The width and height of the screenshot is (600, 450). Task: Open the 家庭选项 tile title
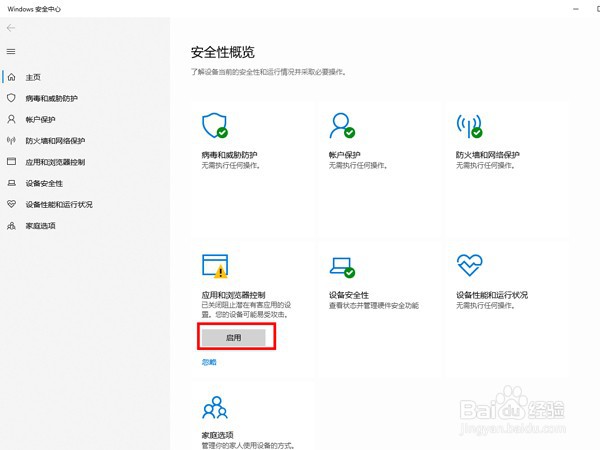pos(218,435)
